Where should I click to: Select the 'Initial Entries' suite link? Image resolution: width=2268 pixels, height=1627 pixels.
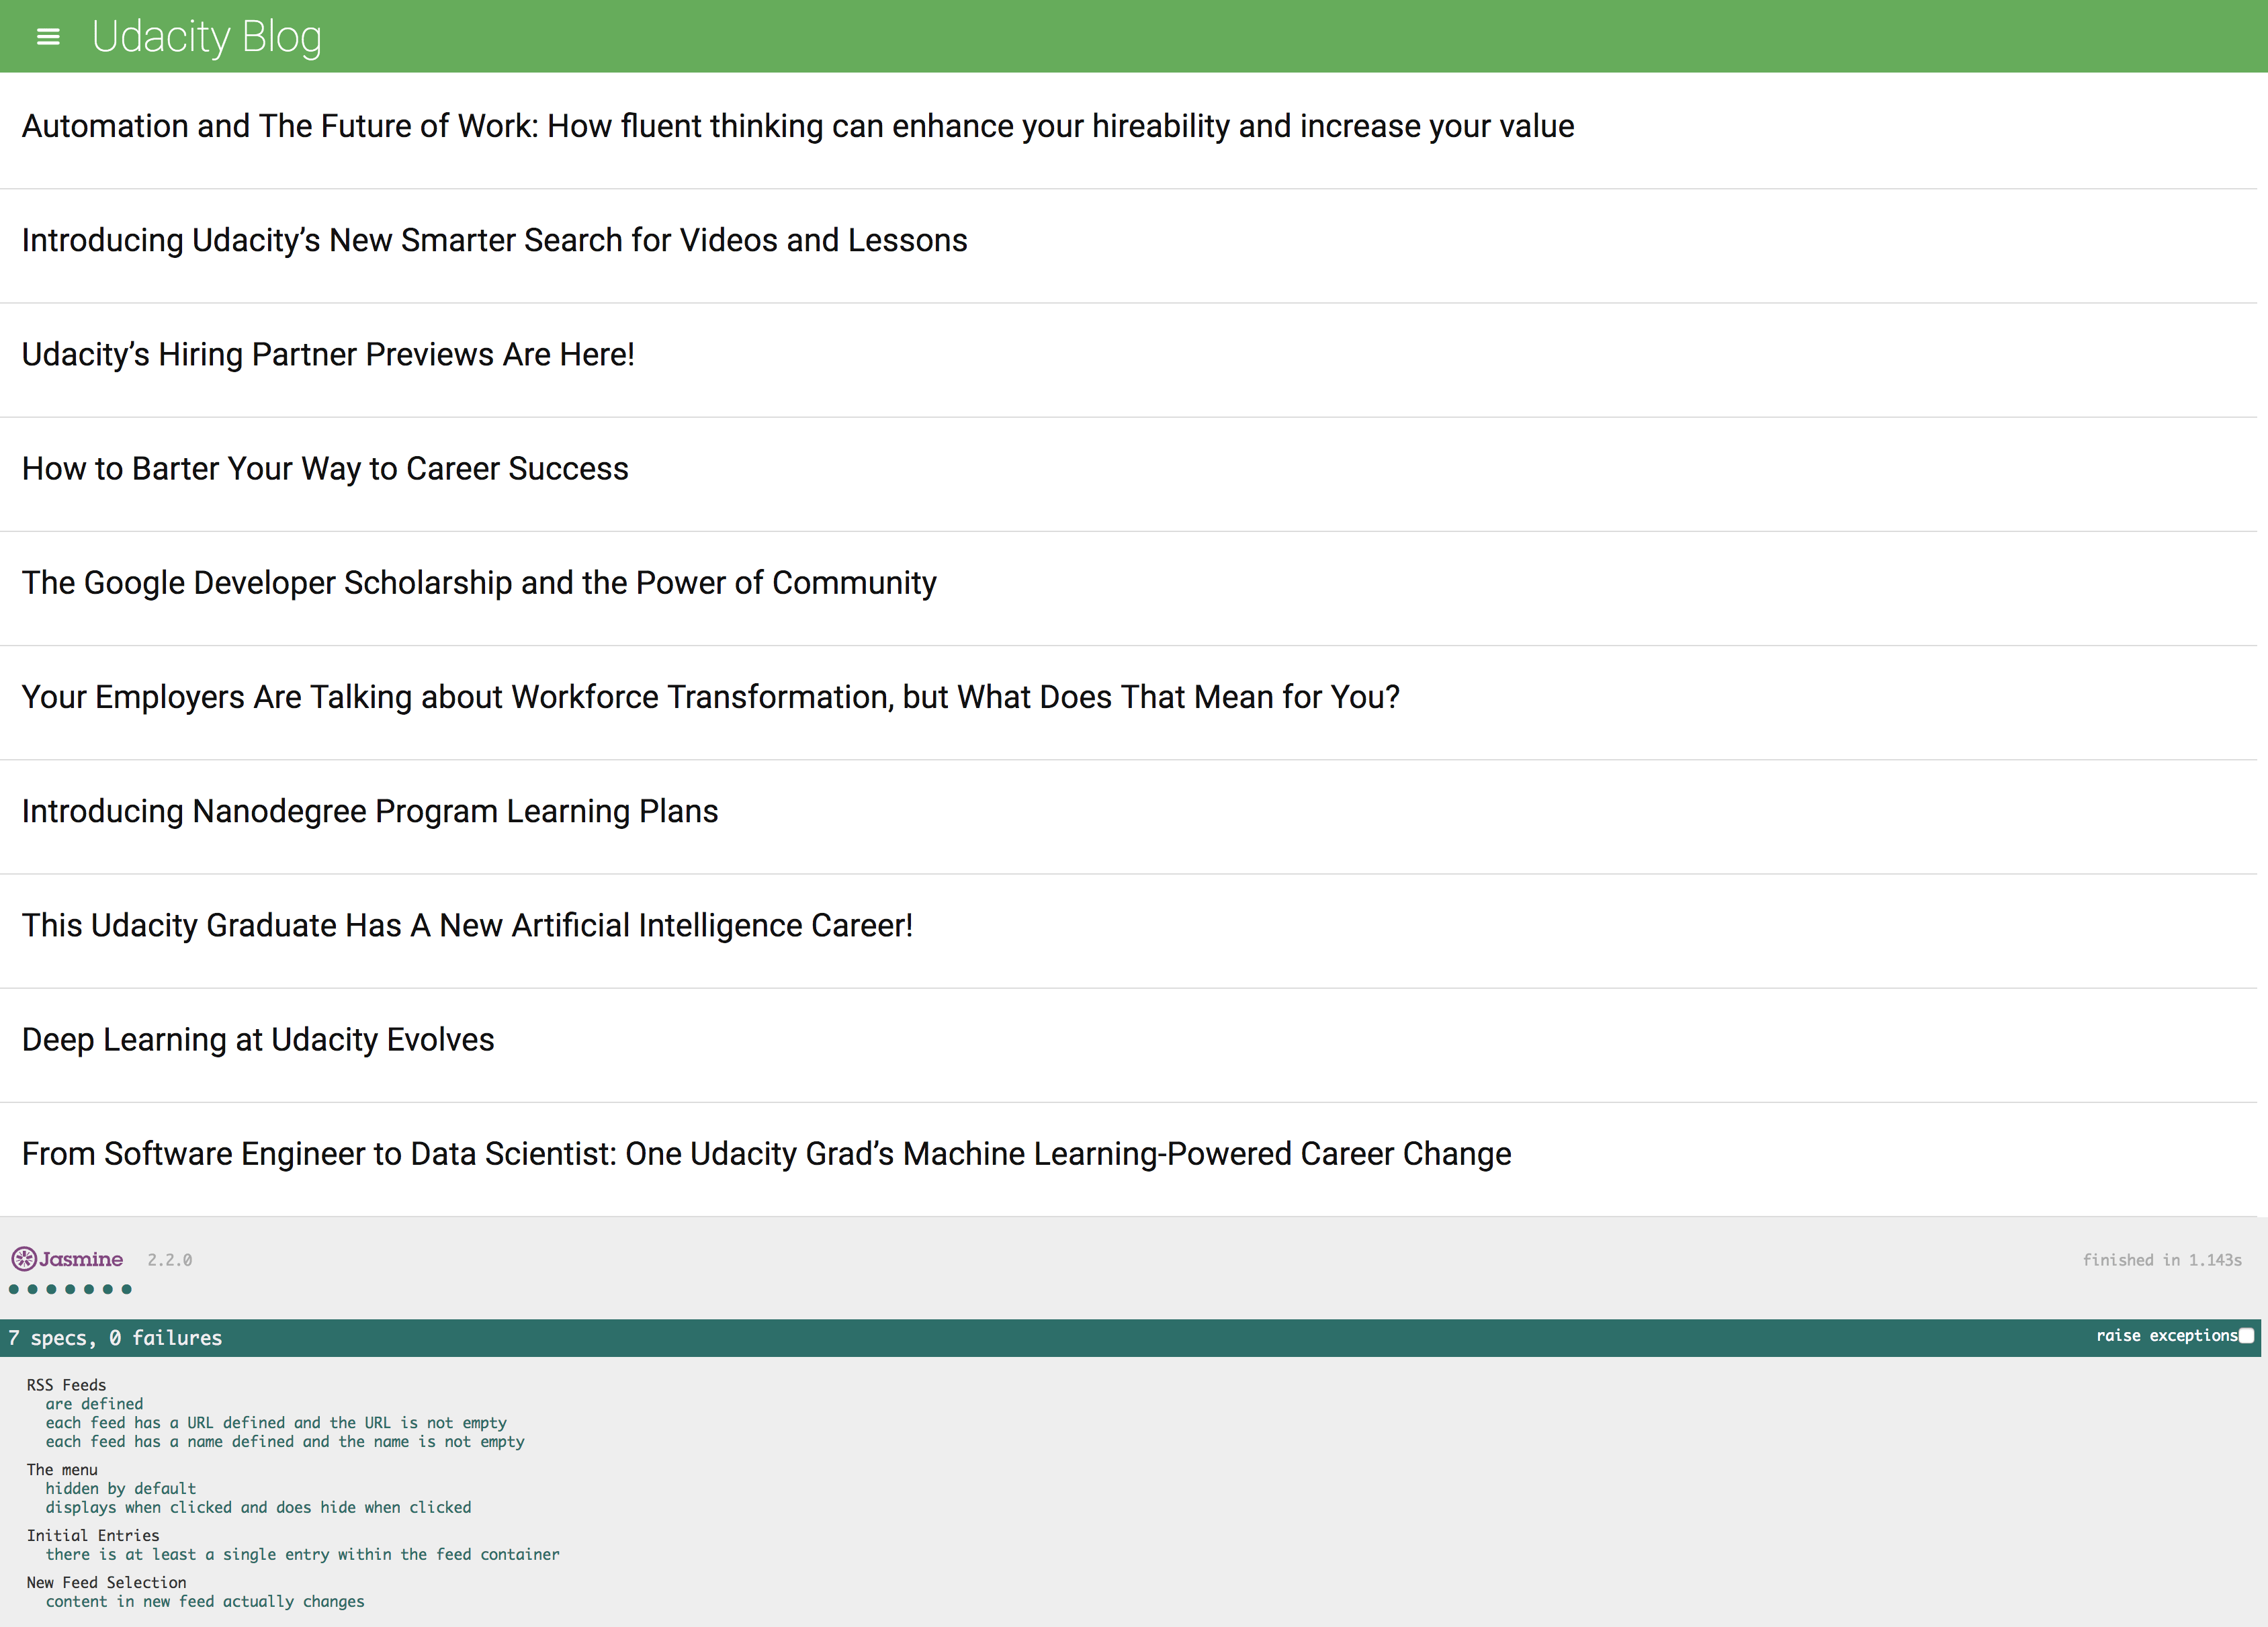point(93,1536)
